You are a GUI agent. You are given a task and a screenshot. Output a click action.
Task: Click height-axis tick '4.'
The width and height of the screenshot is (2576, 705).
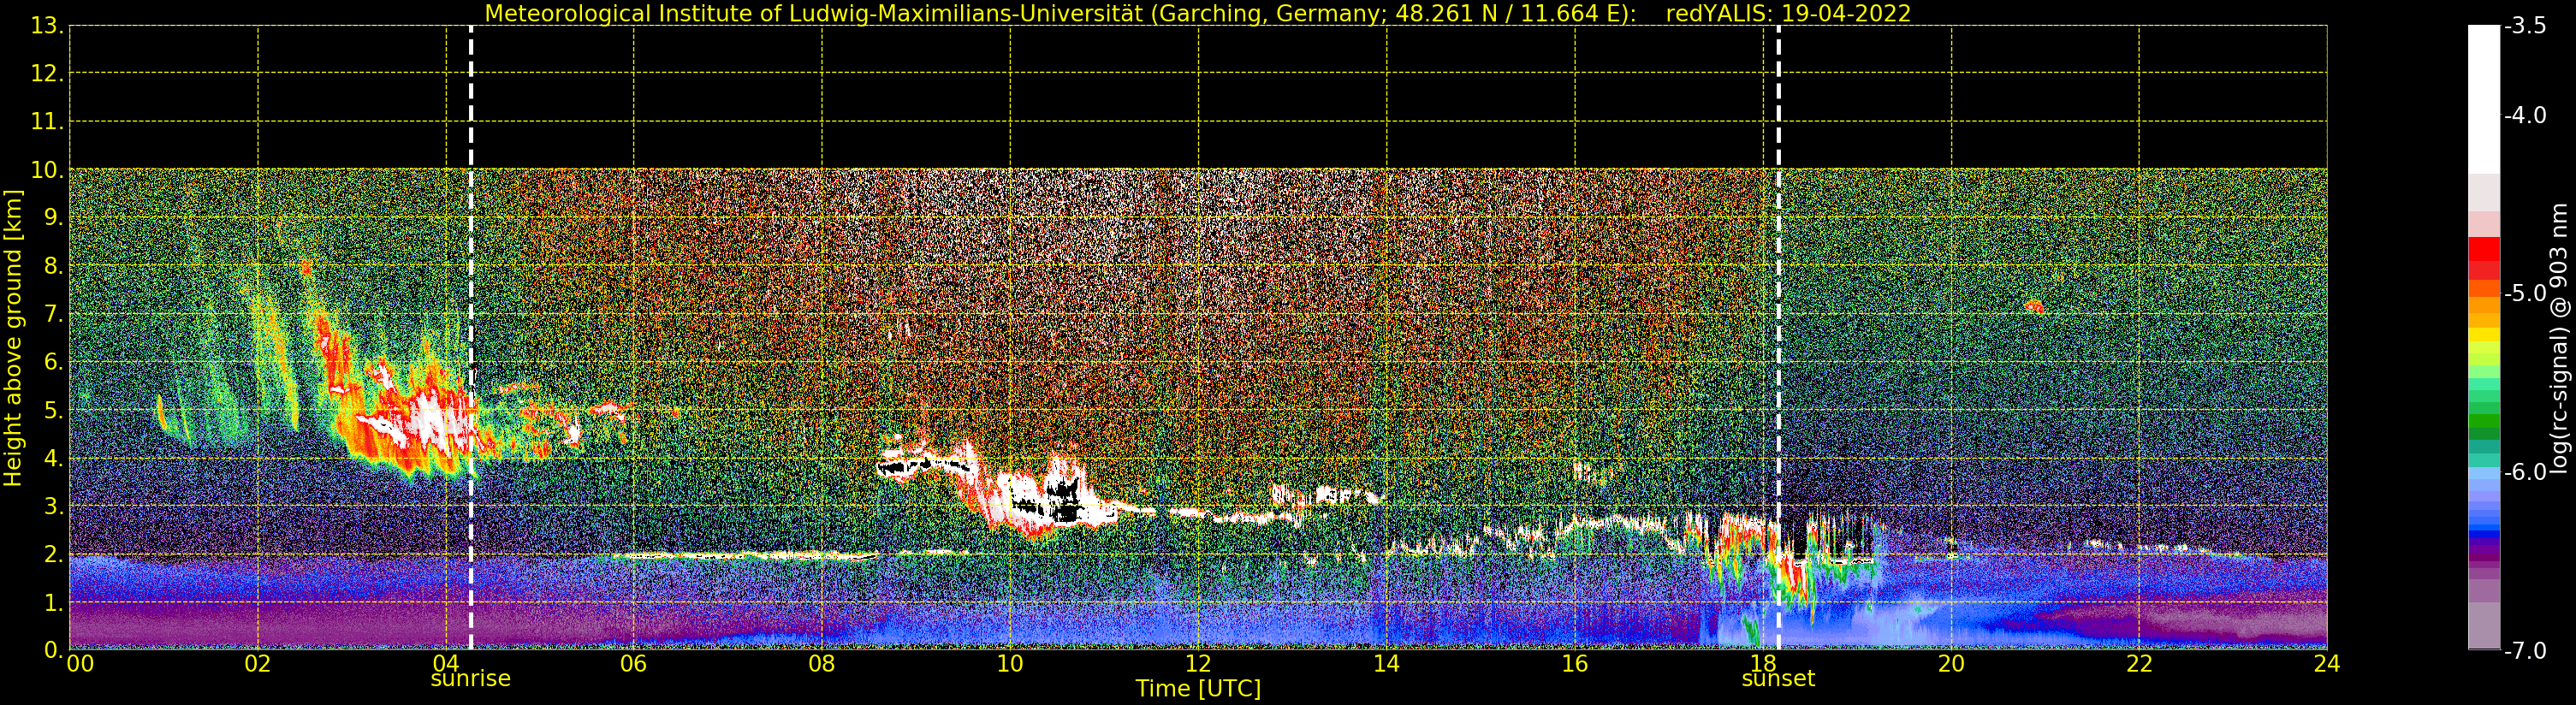coord(53,459)
